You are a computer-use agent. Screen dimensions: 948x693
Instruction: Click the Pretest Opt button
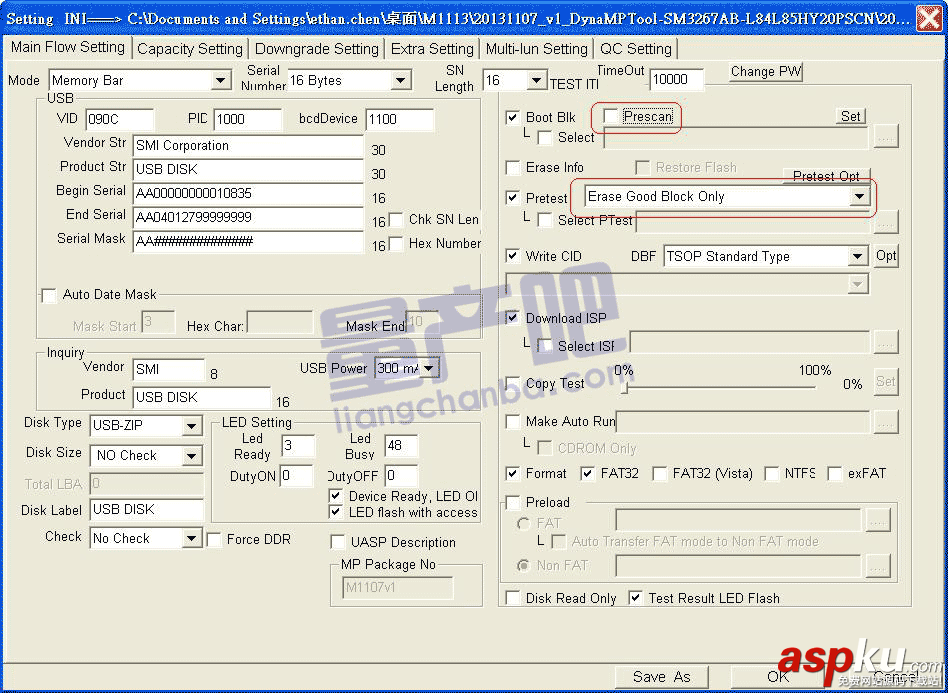827,176
